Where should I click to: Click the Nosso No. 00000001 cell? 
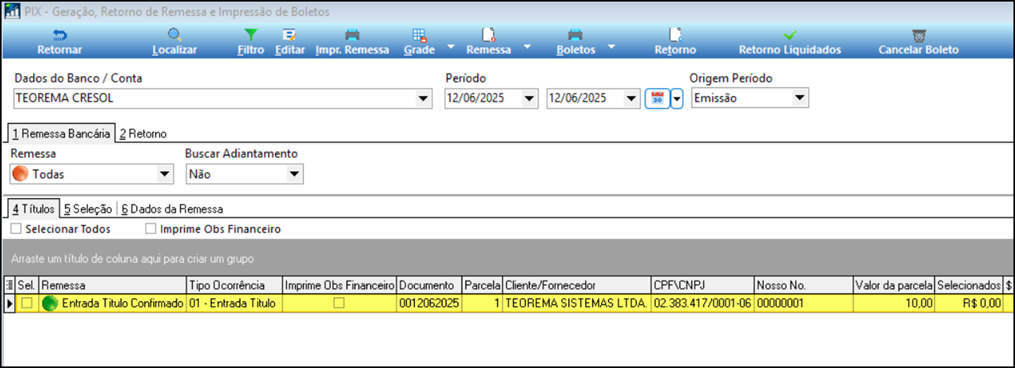803,303
